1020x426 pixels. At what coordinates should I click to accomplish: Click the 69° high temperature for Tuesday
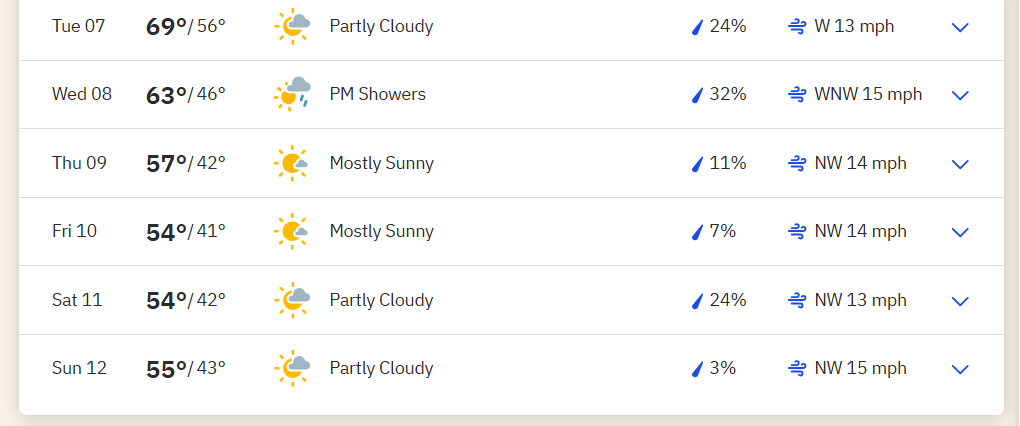coord(167,27)
